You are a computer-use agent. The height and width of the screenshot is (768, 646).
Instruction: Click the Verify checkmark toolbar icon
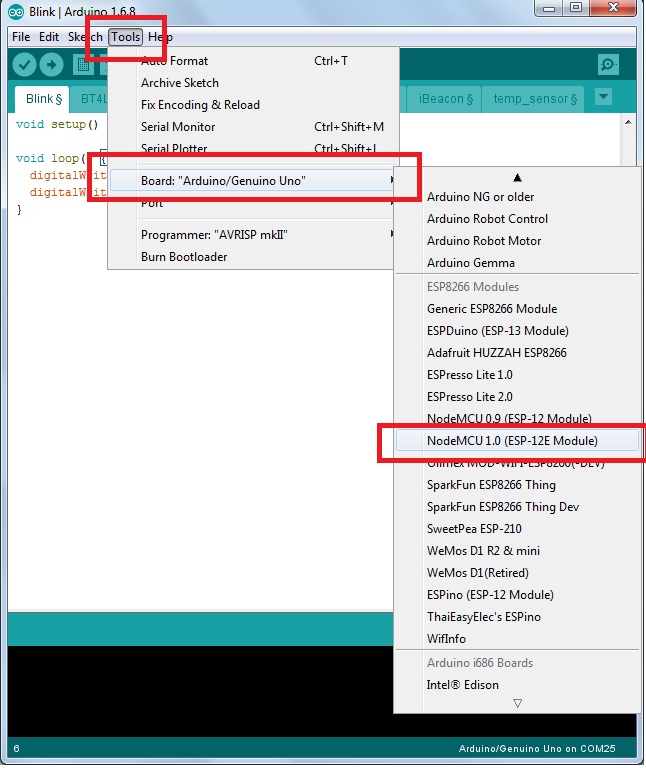(x=24, y=64)
